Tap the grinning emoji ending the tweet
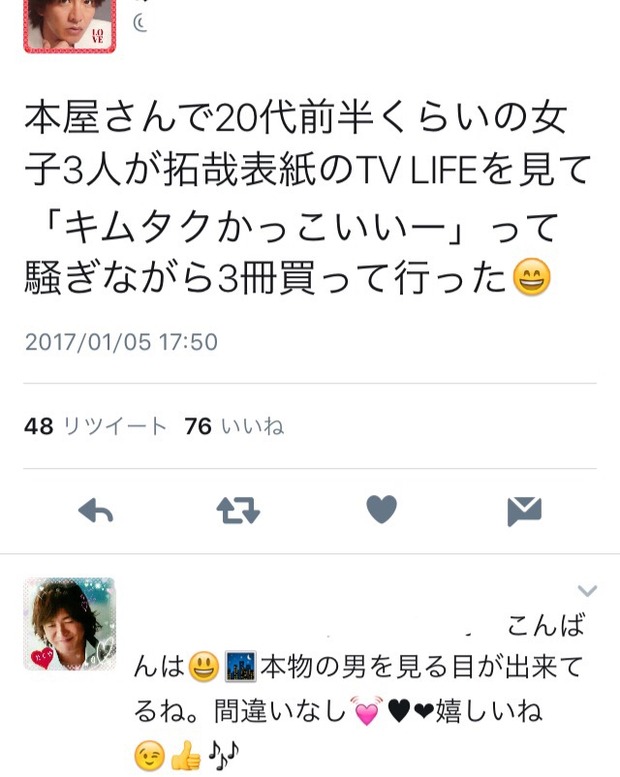The image size is (620, 777). click(x=531, y=277)
